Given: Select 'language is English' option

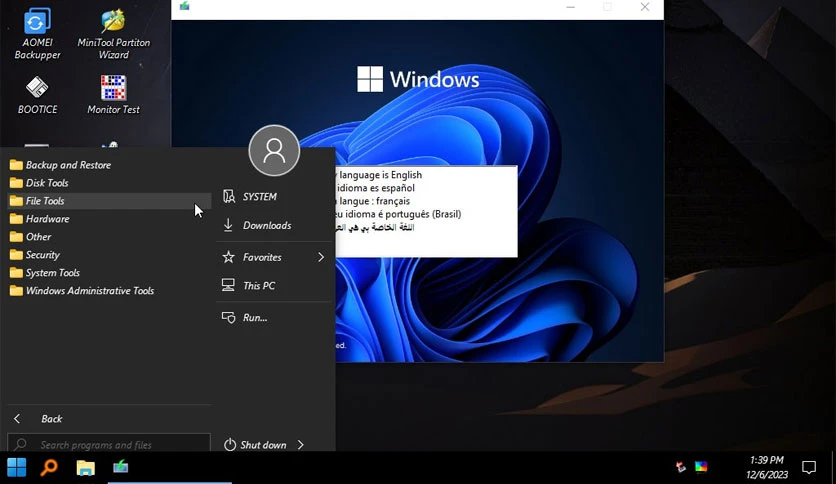Looking at the screenshot, I should click(x=381, y=175).
